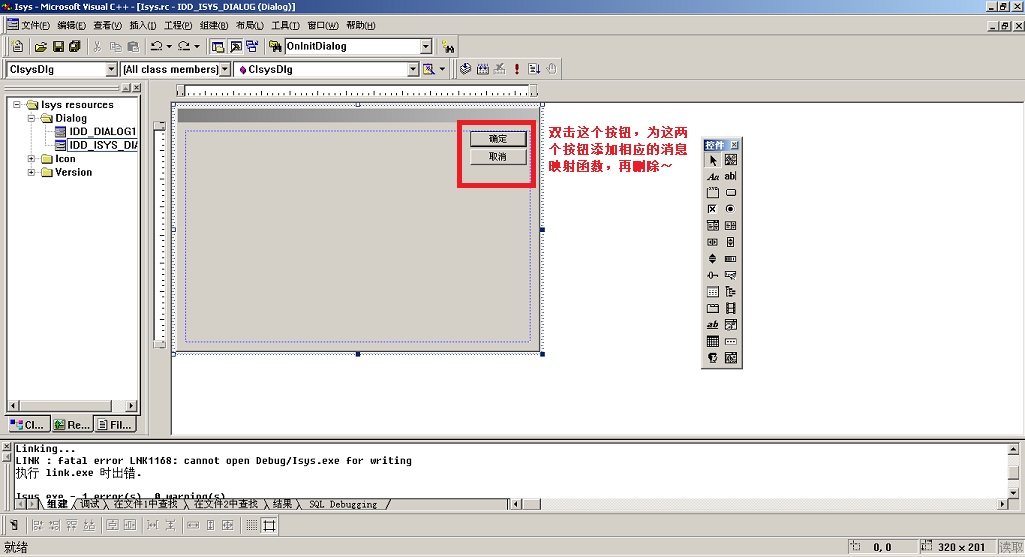The image size is (1025, 557).
Task: Collapse the Isys resources tree node
Action: (x=17, y=105)
